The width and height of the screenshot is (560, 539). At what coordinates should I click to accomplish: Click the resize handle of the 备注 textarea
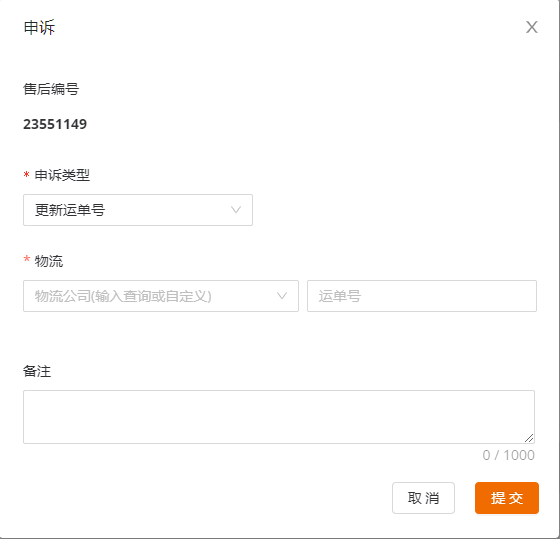tap(529, 438)
